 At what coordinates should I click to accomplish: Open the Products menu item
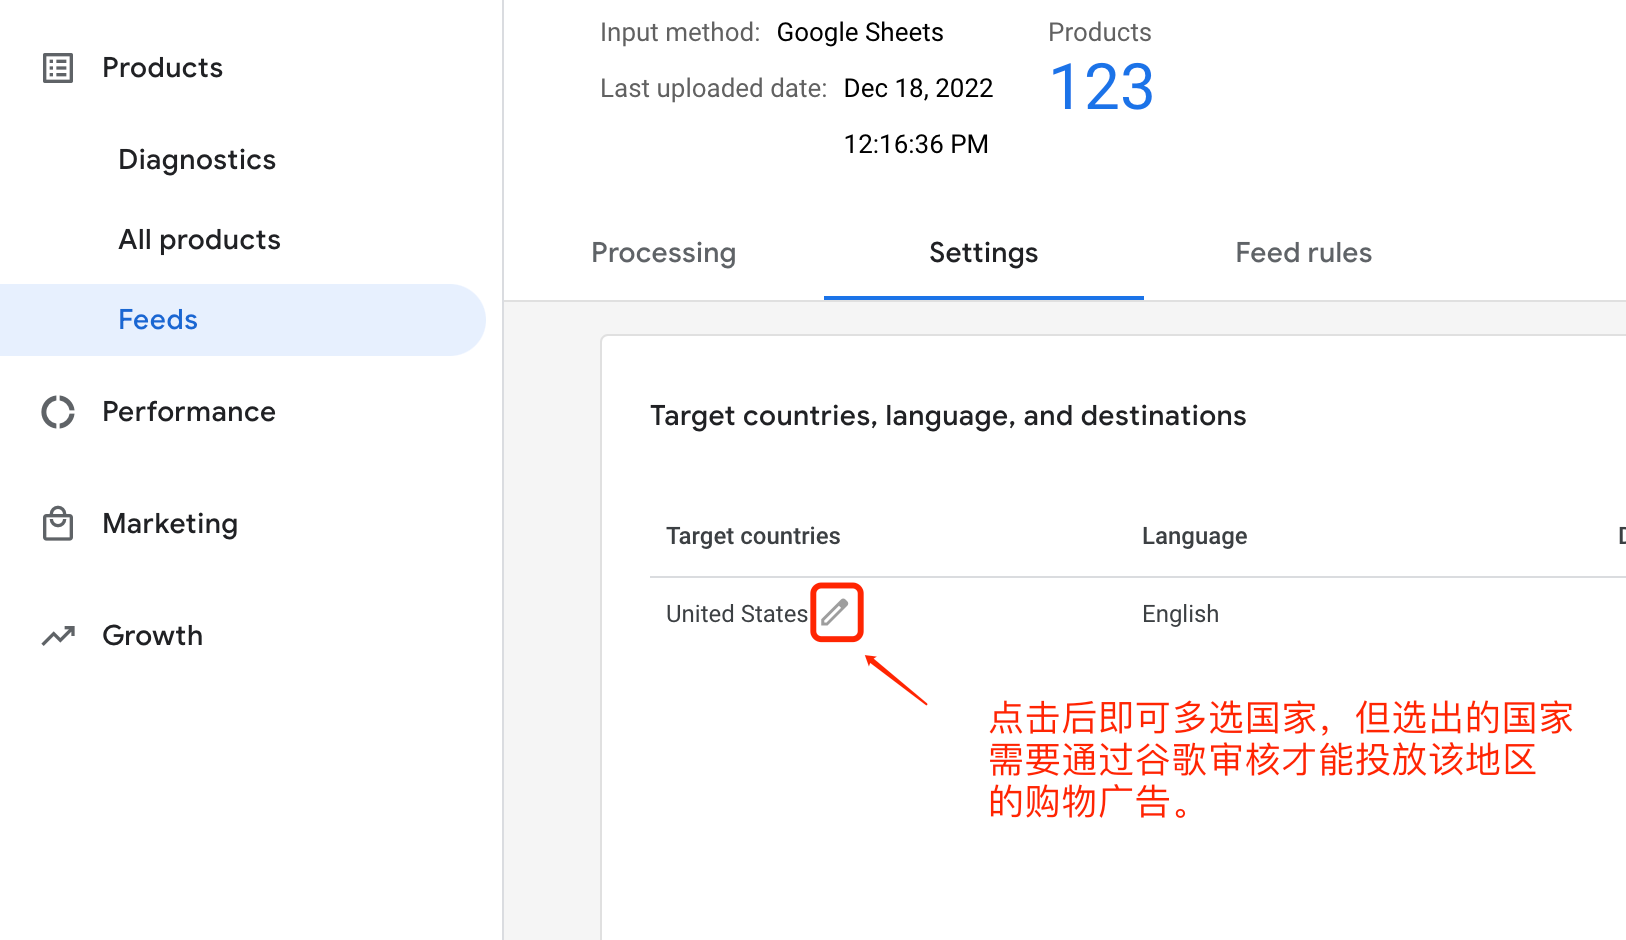162,68
